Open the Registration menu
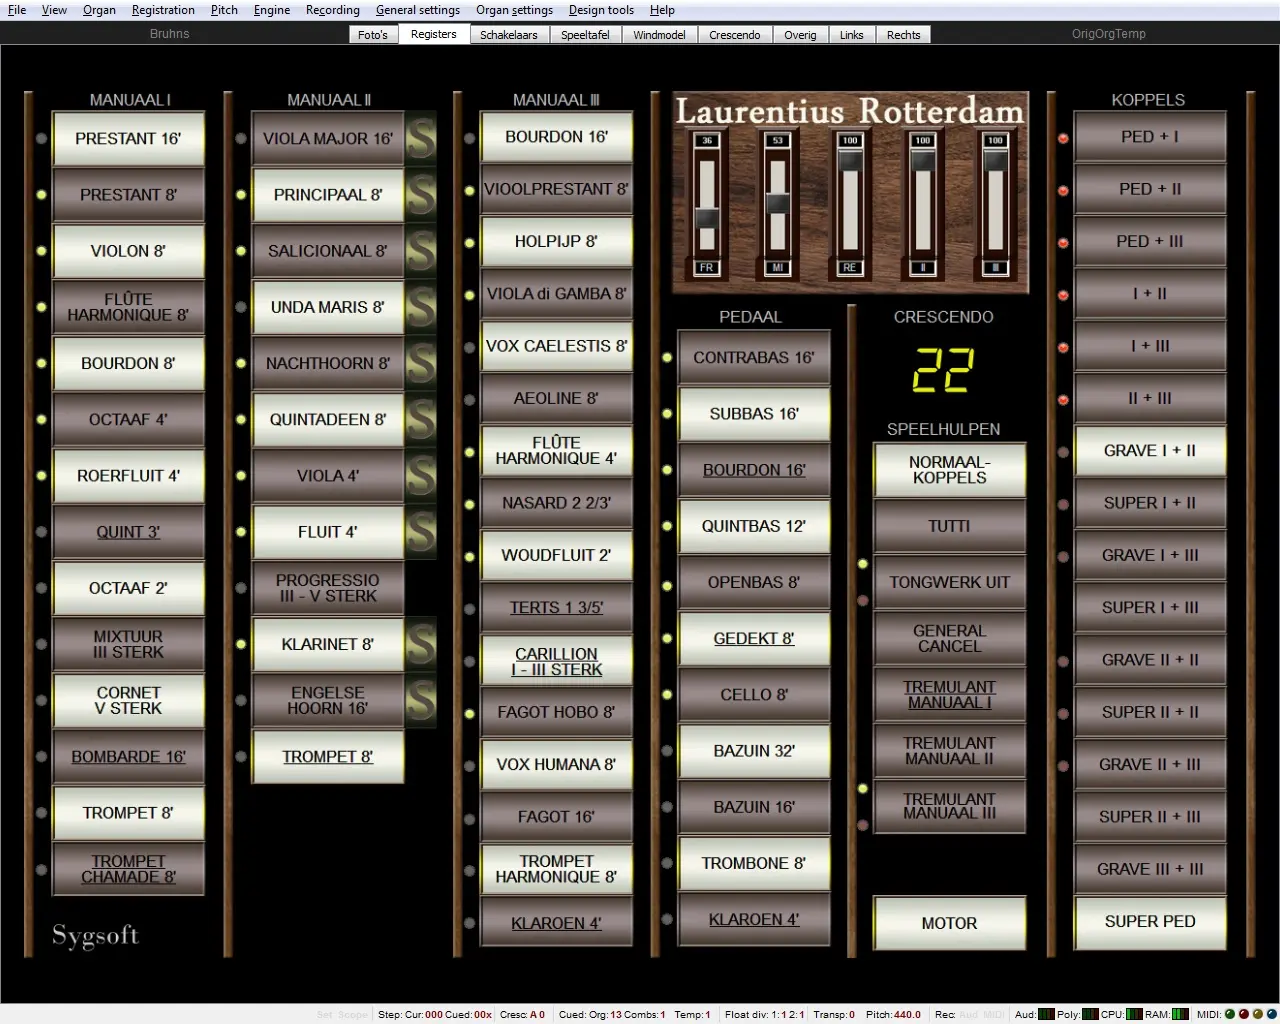Image resolution: width=1280 pixels, height=1024 pixels. [x=163, y=10]
